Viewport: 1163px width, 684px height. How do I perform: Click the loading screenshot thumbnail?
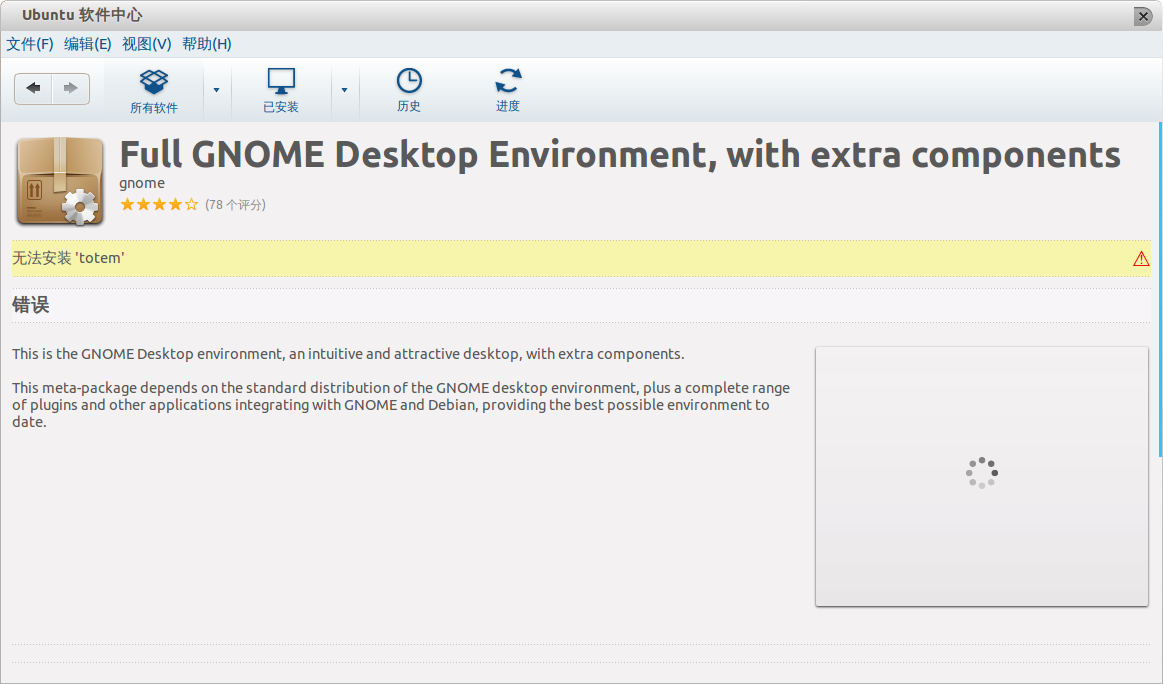coord(982,476)
